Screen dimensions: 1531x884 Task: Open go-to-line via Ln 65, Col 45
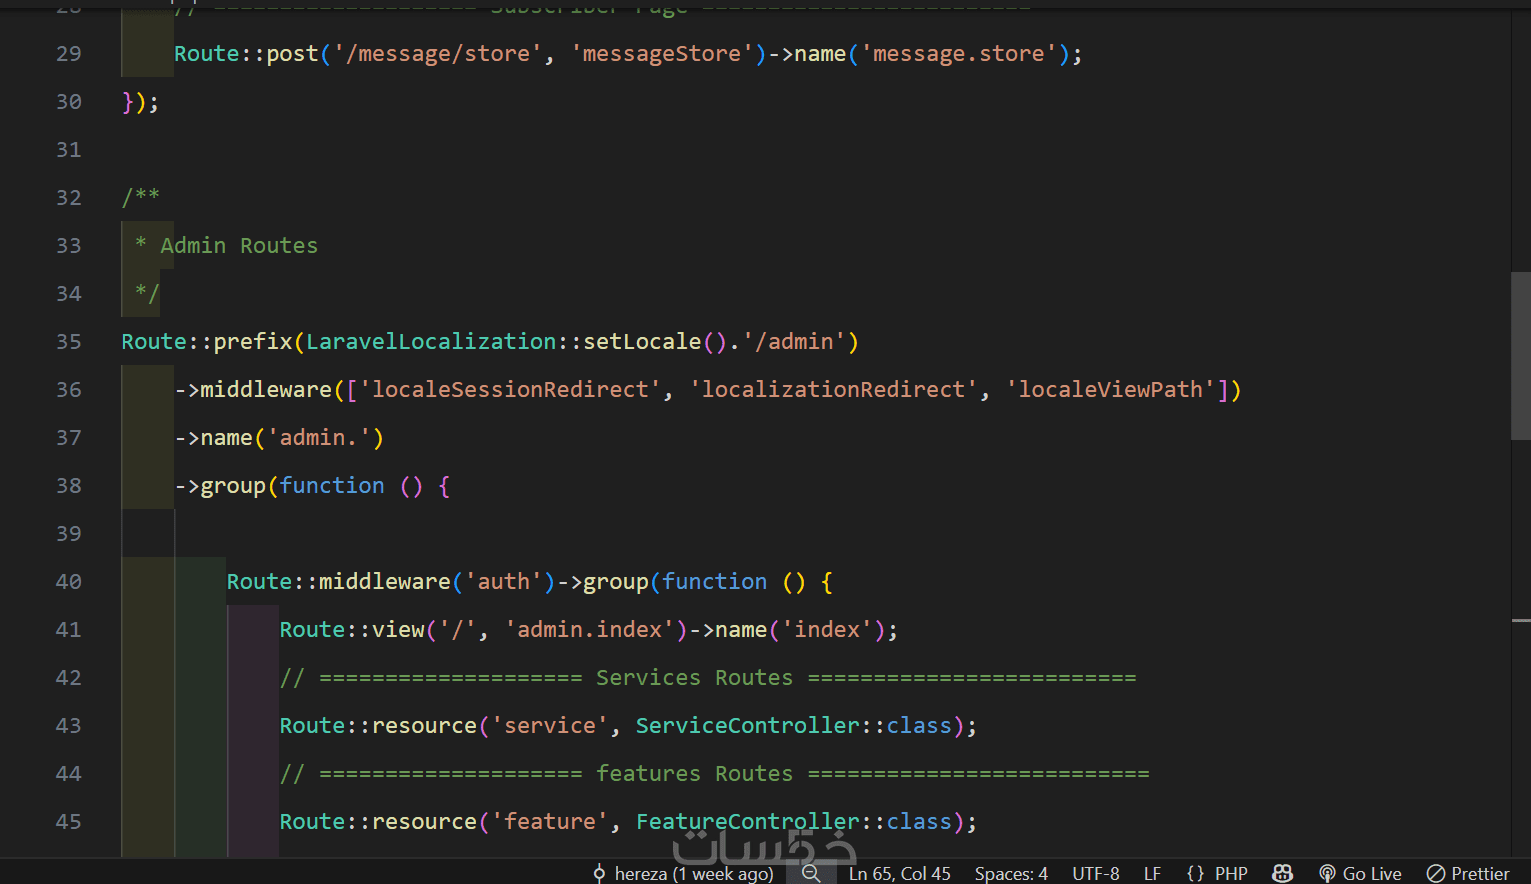(x=900, y=873)
